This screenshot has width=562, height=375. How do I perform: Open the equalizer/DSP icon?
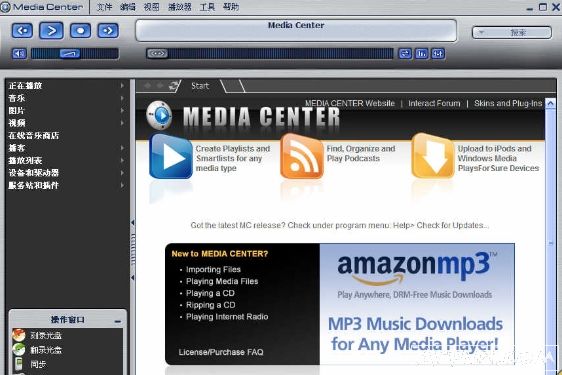422,54
